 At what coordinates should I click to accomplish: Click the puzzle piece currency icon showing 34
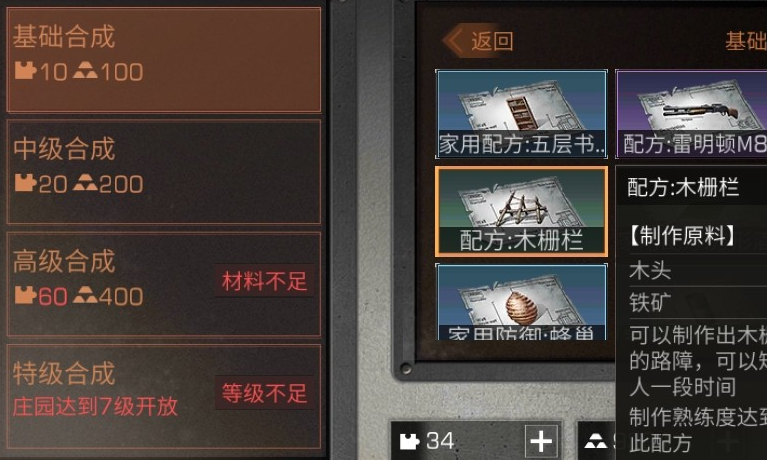(410, 441)
